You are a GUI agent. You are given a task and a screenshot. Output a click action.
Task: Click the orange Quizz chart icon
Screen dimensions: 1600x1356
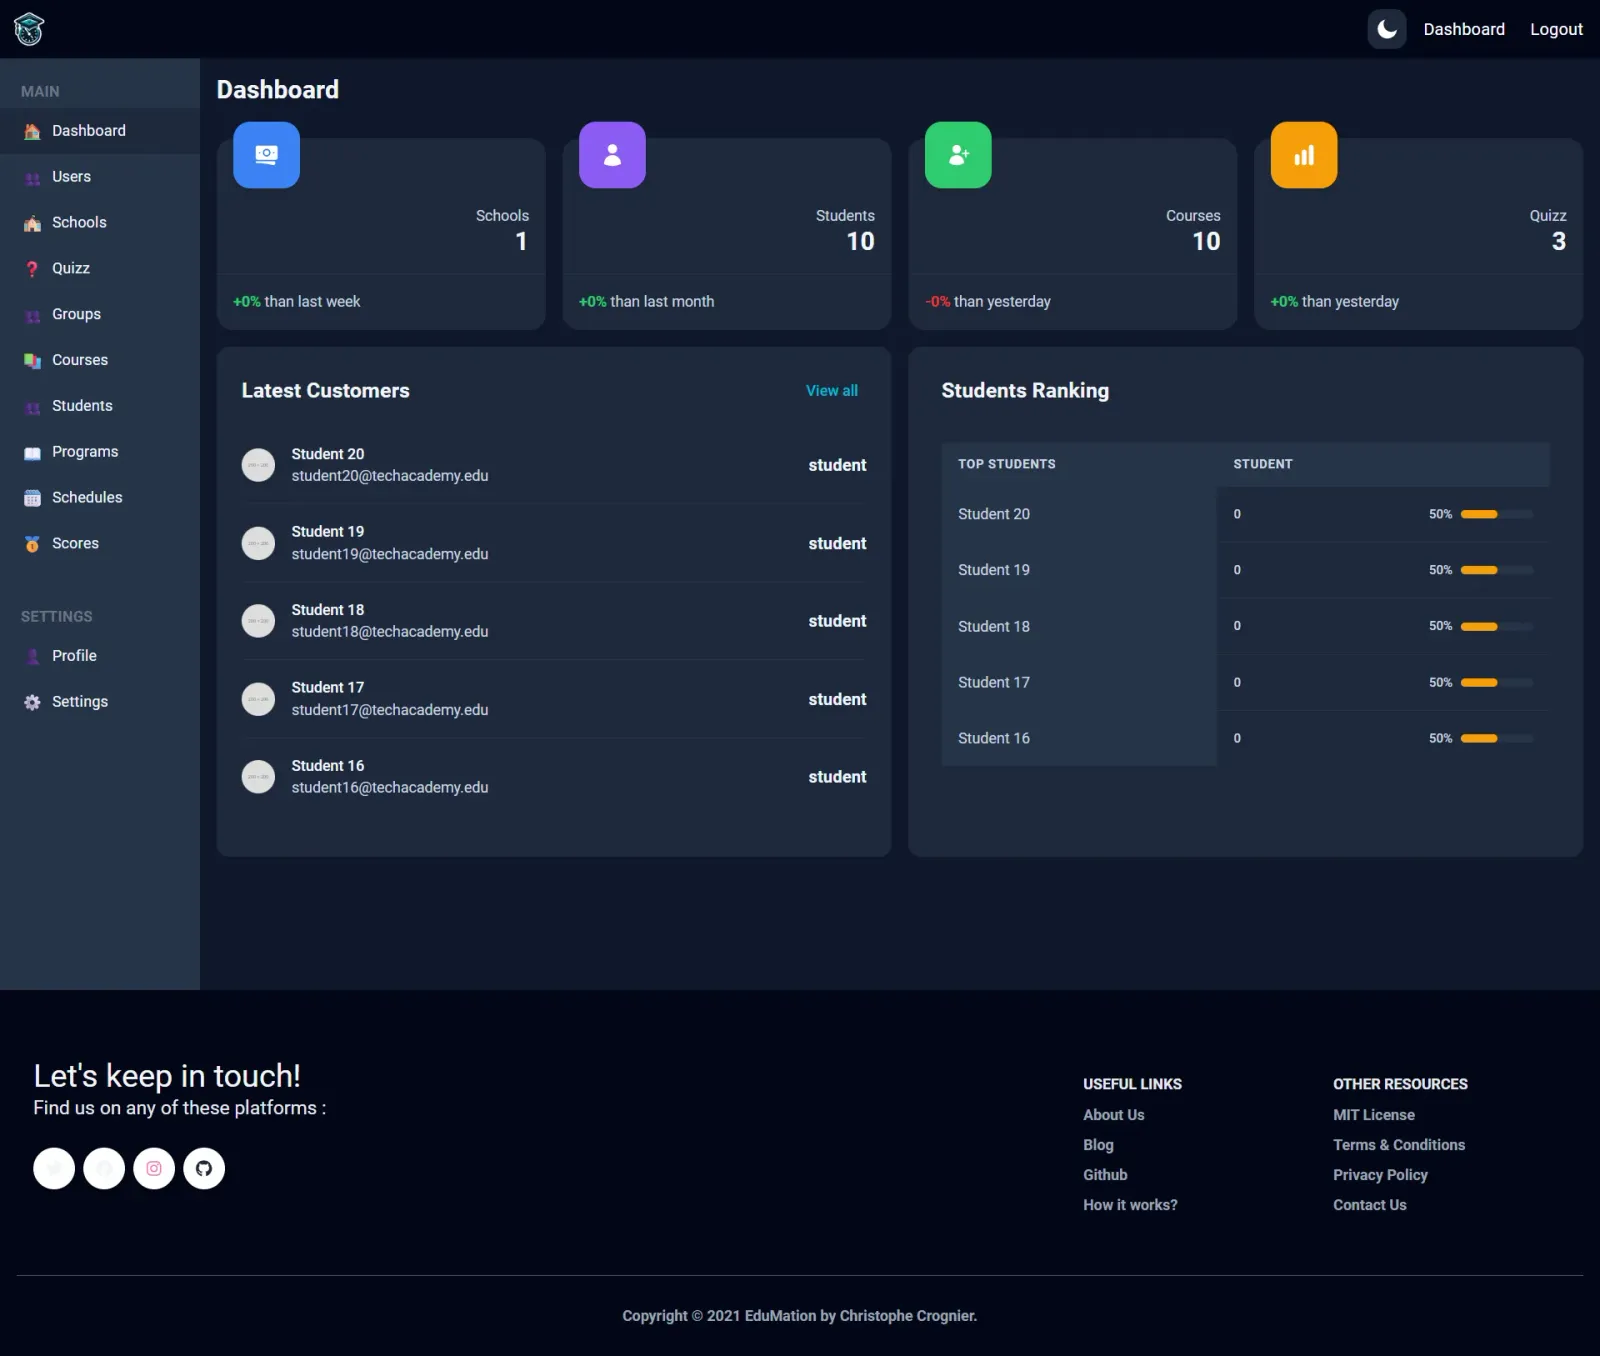(1304, 155)
